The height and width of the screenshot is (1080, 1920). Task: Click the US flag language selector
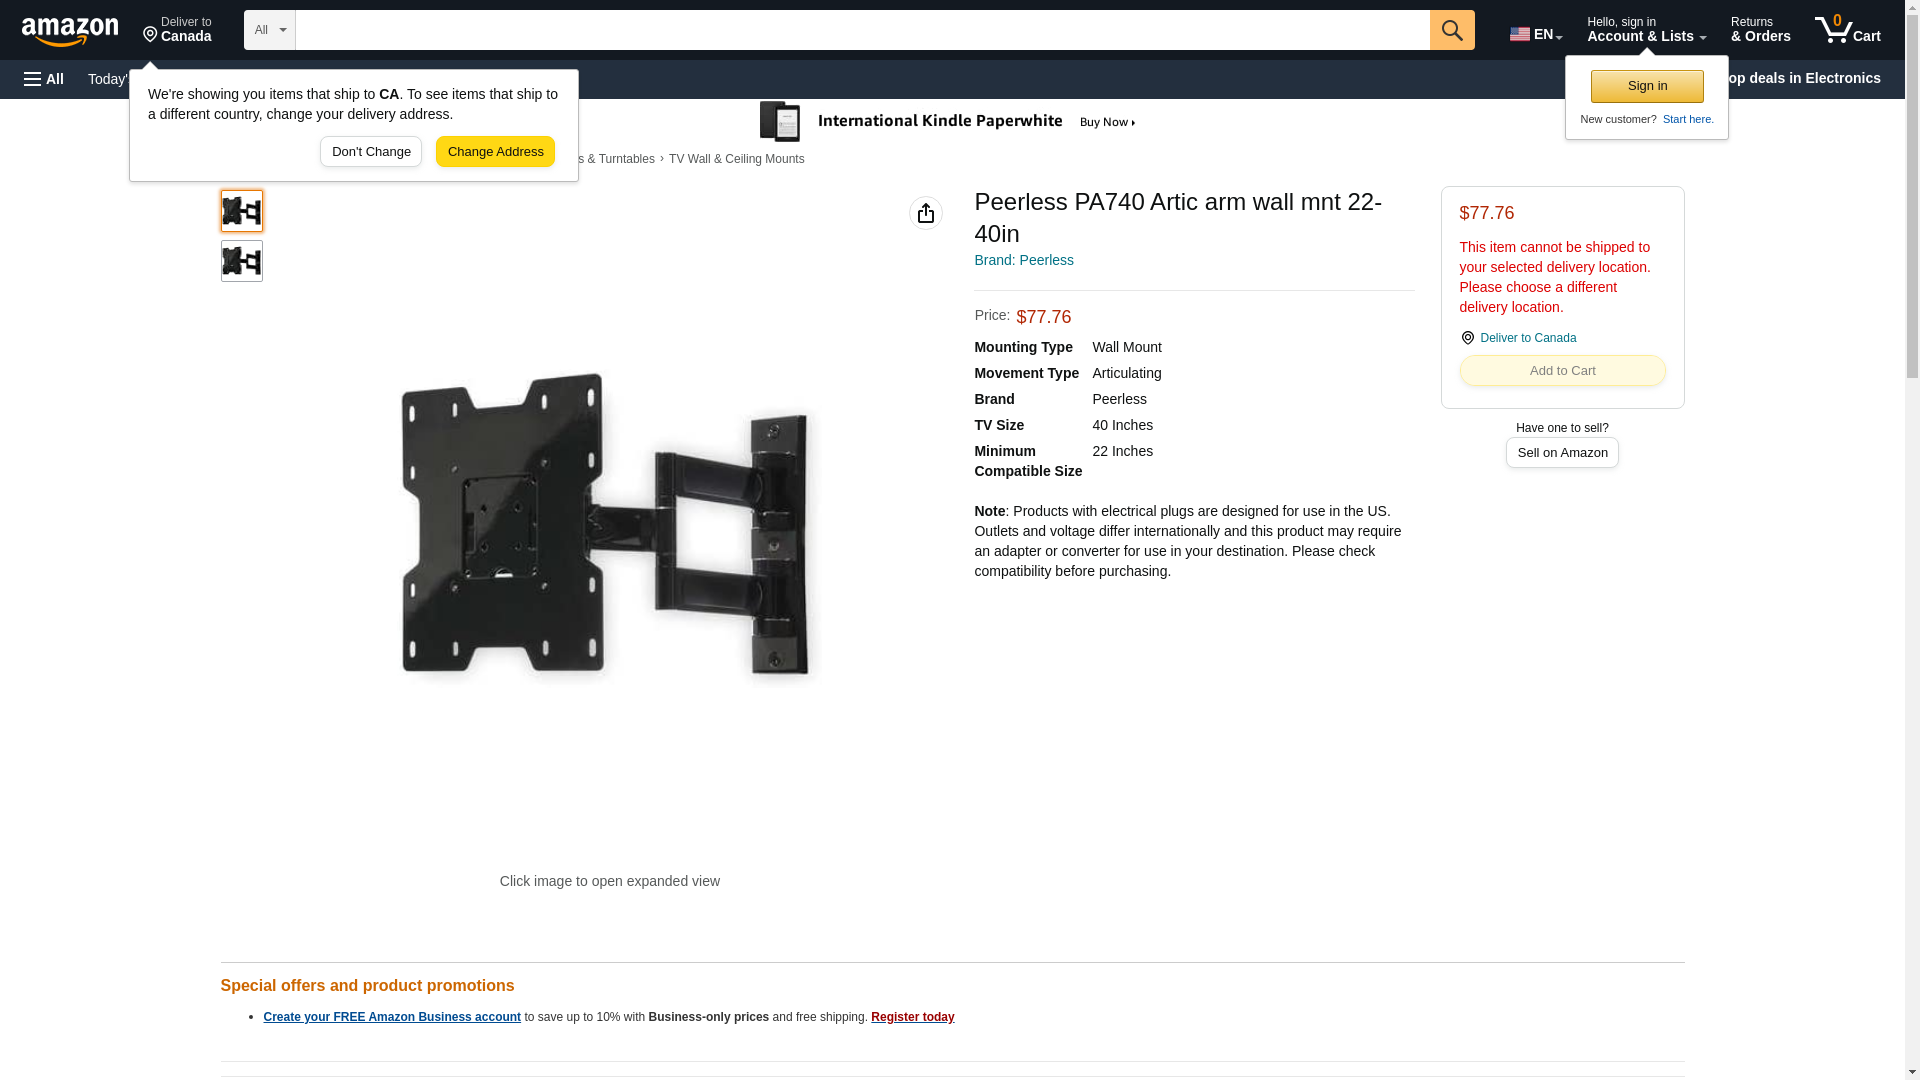[1535, 33]
